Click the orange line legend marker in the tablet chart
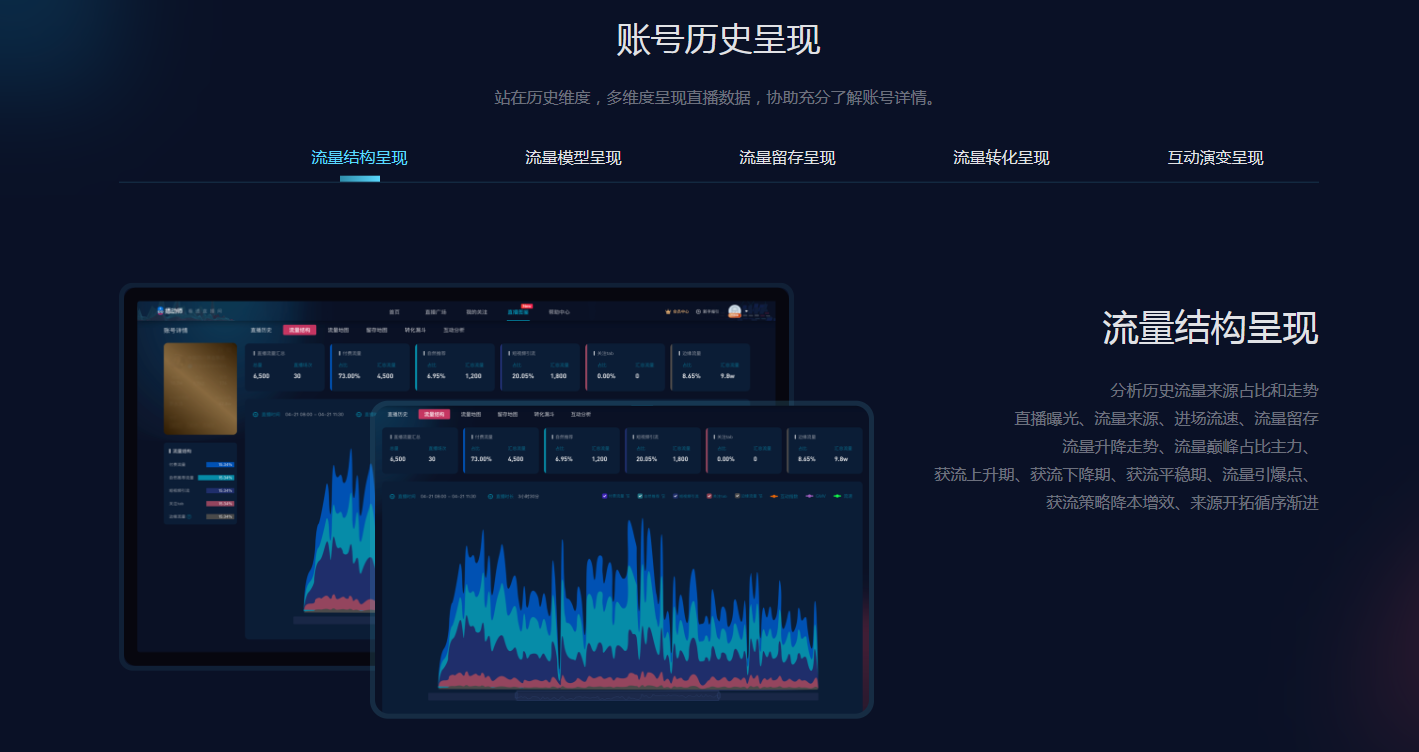1419x752 pixels. tap(774, 496)
